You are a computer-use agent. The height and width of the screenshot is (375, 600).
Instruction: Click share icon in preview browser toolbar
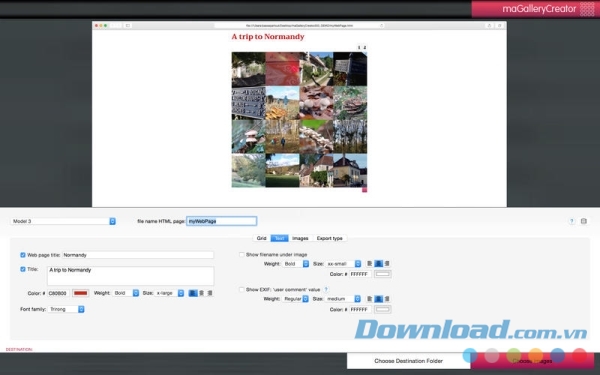point(489,26)
